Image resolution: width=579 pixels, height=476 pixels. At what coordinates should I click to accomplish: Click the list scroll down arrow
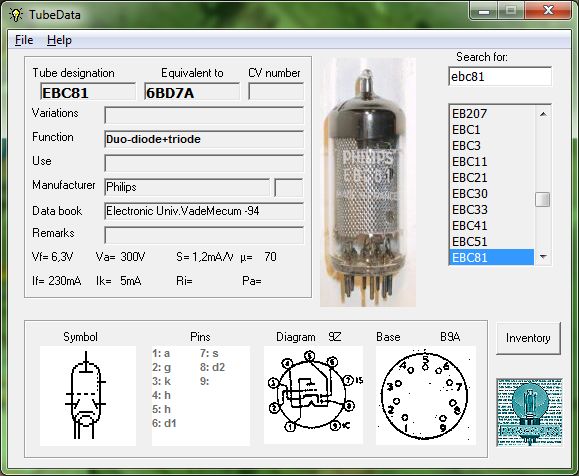pyautogui.click(x=543, y=257)
